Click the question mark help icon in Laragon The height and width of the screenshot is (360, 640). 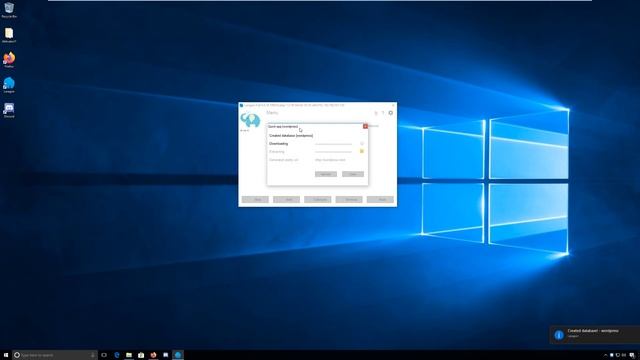(x=383, y=113)
